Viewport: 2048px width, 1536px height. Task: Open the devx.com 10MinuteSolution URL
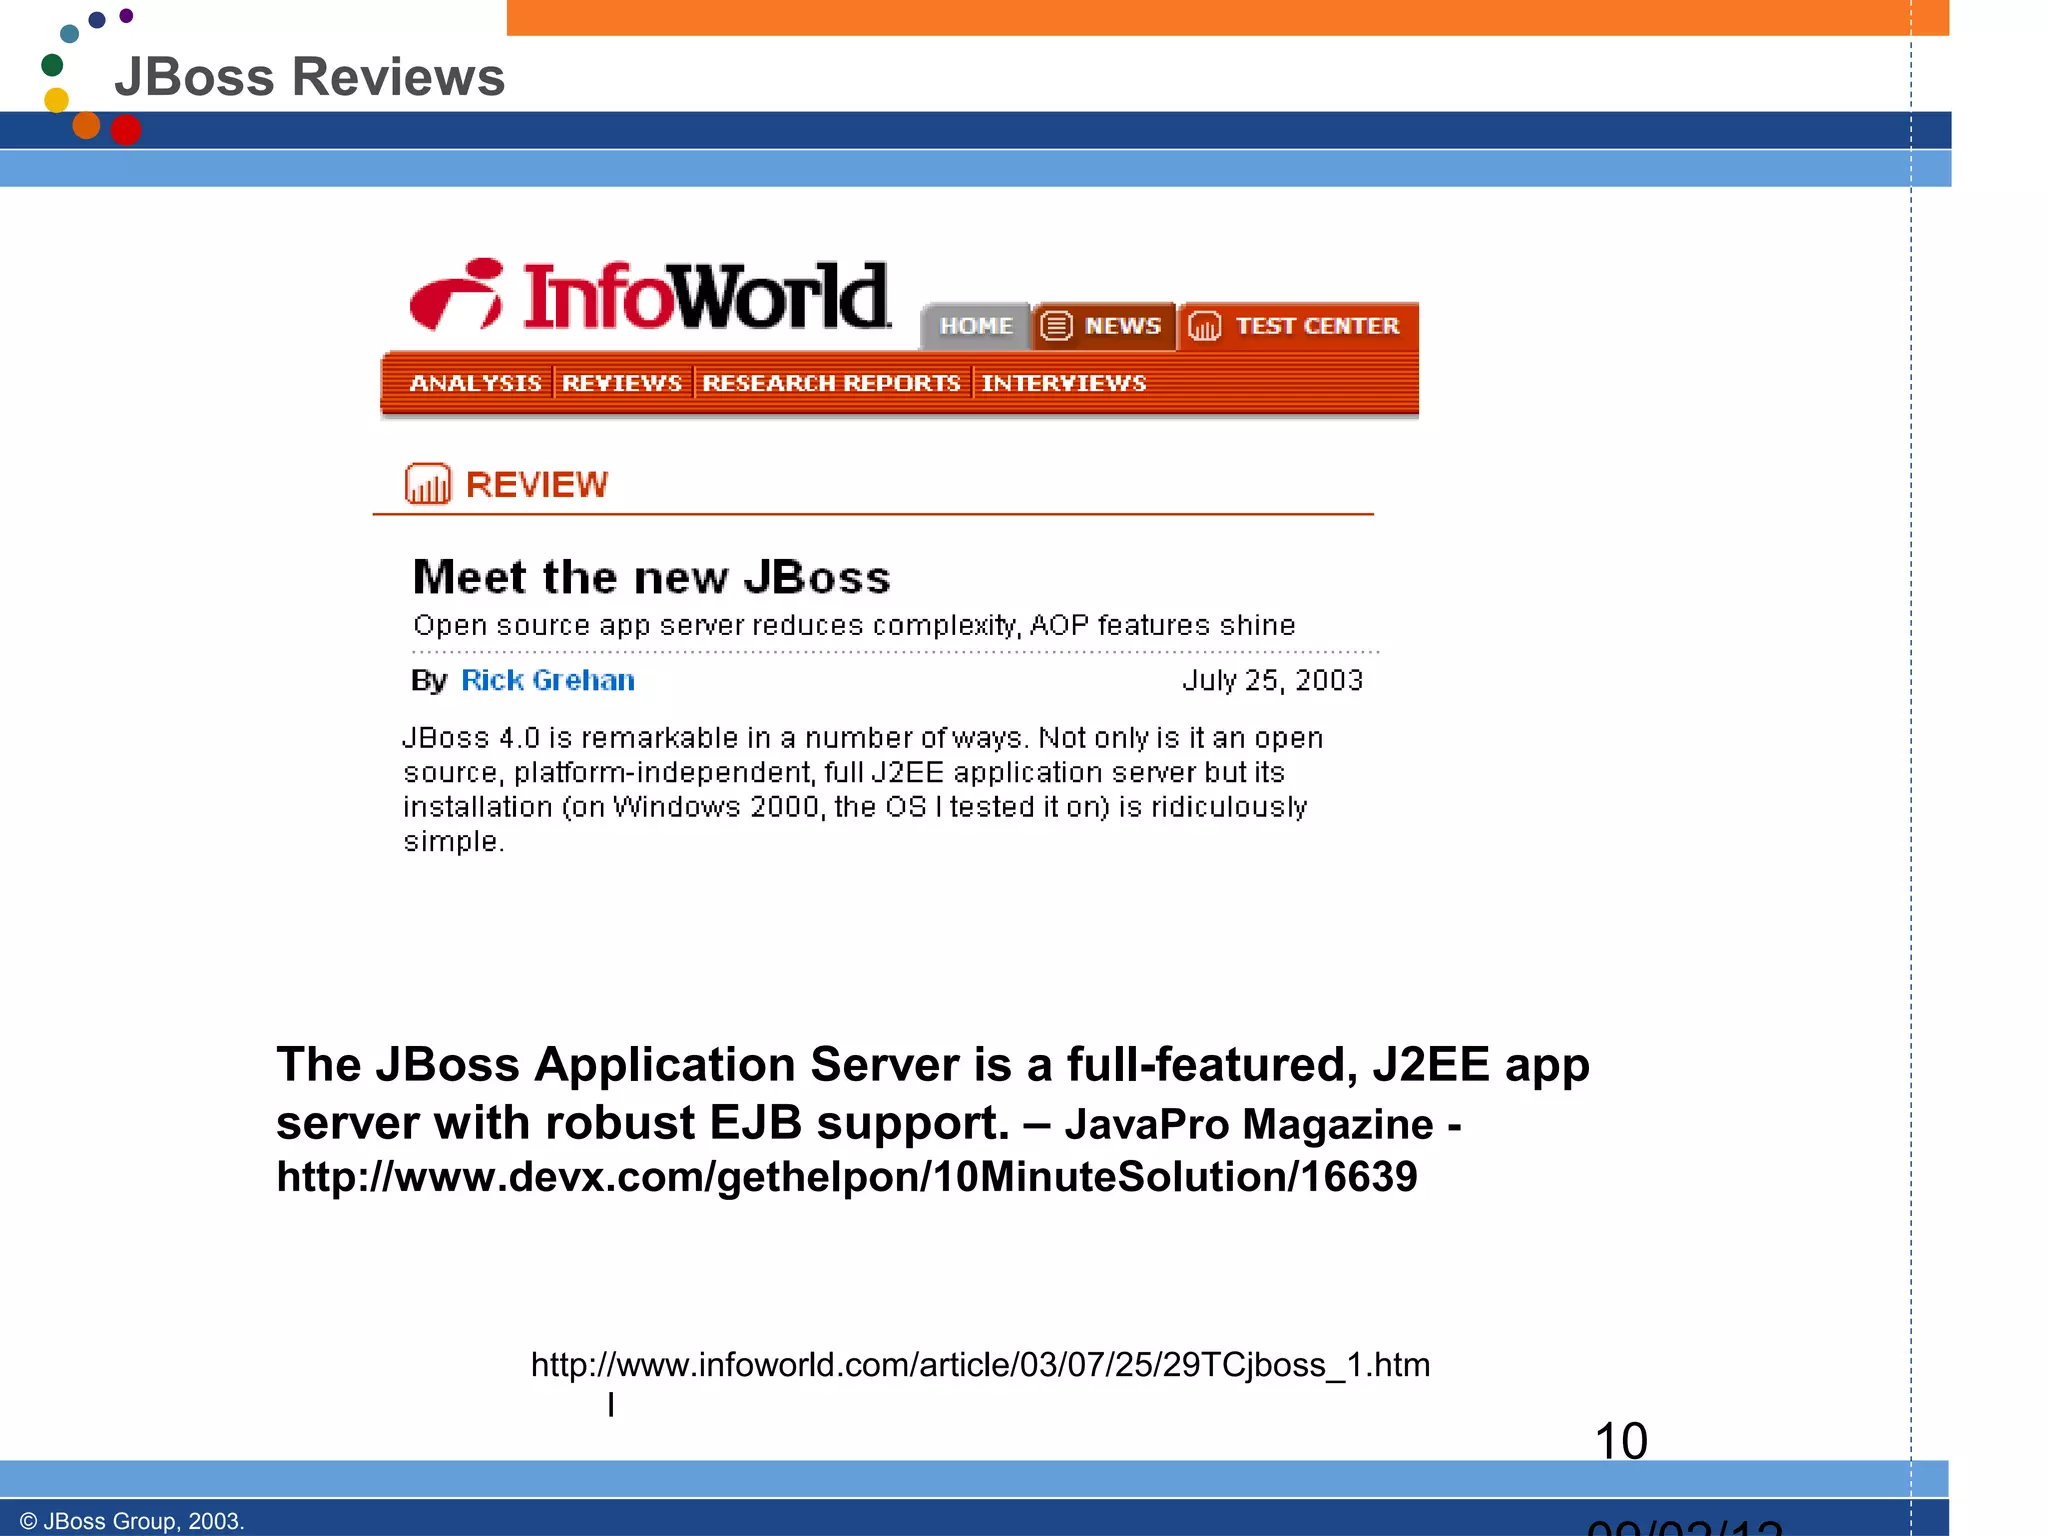tap(847, 1177)
